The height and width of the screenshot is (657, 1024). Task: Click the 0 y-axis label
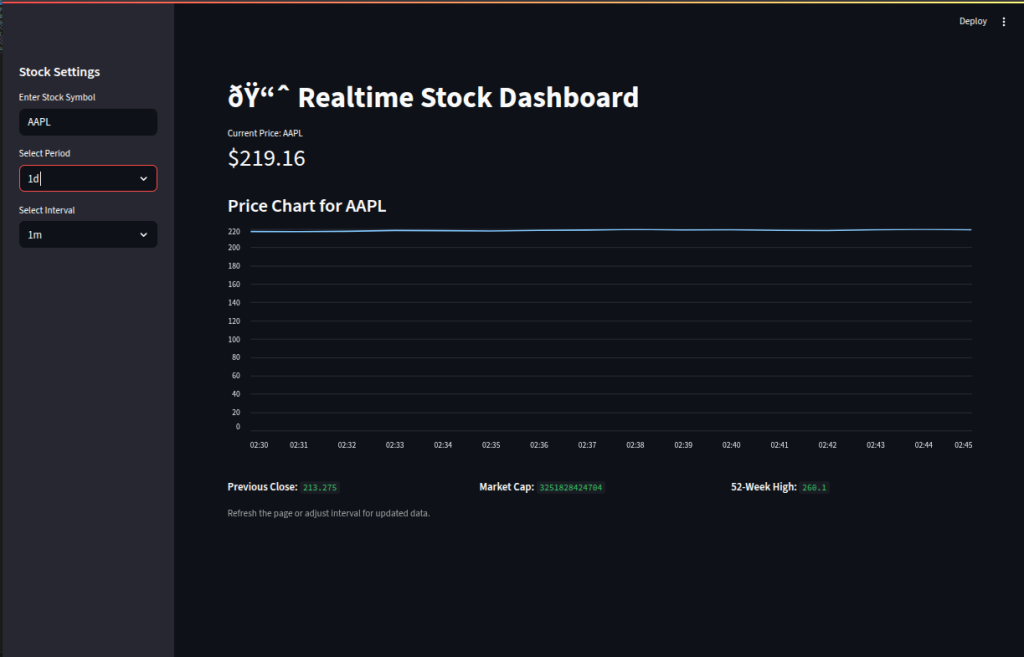238,426
